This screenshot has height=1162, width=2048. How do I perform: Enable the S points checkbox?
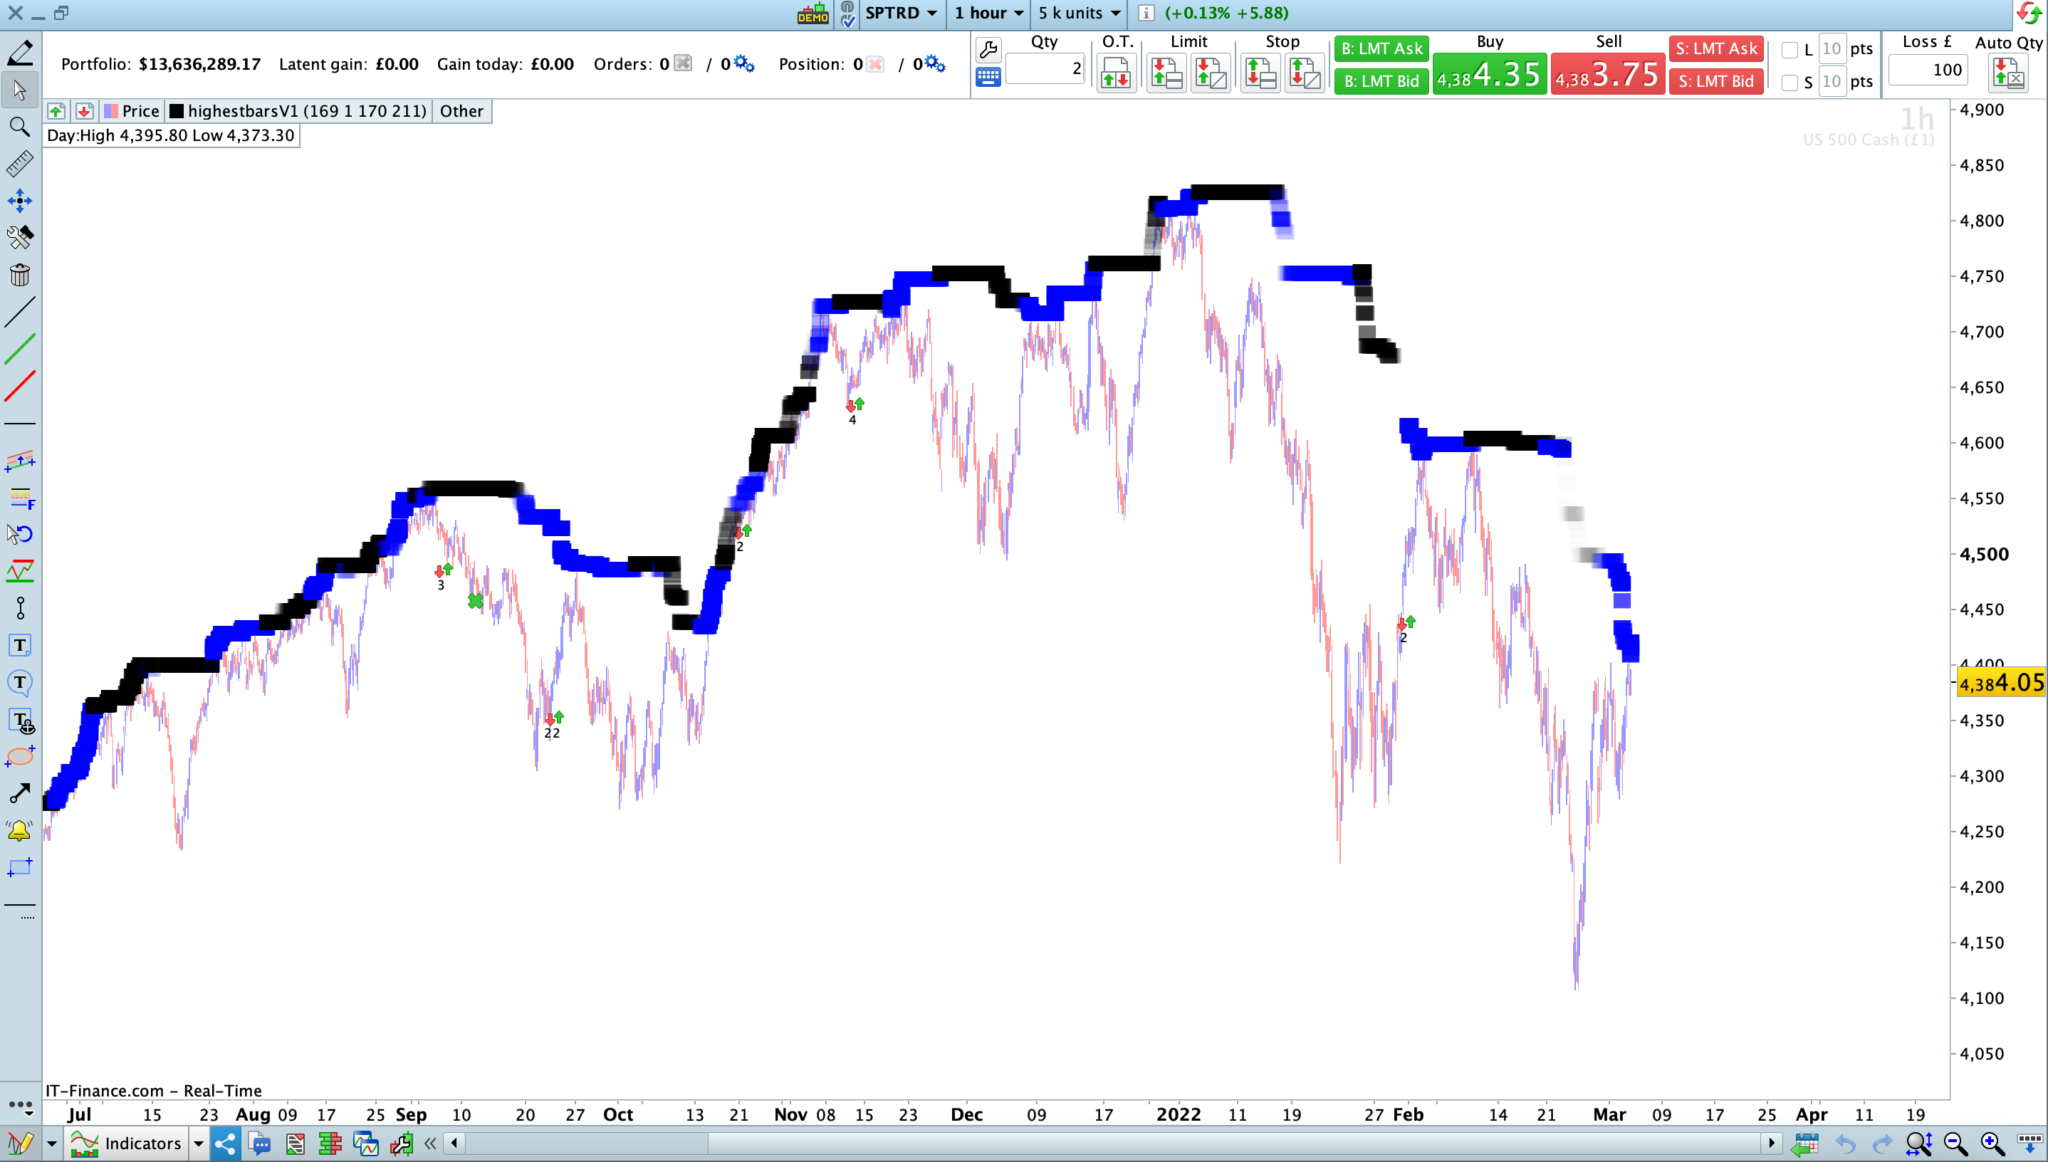coord(1790,83)
